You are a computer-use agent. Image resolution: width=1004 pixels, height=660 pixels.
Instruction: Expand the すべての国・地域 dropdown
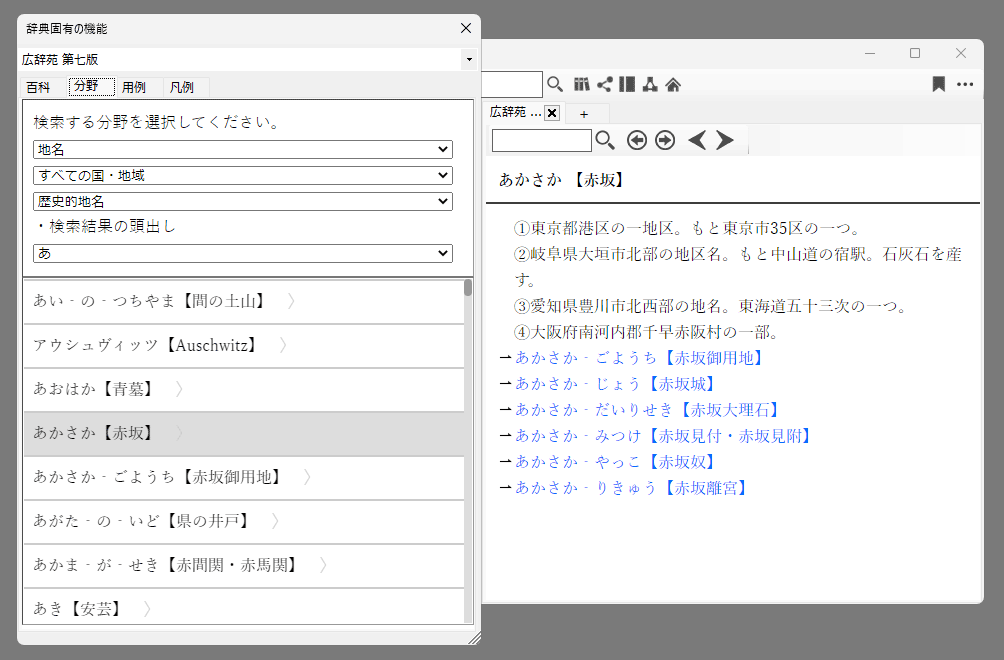243,175
